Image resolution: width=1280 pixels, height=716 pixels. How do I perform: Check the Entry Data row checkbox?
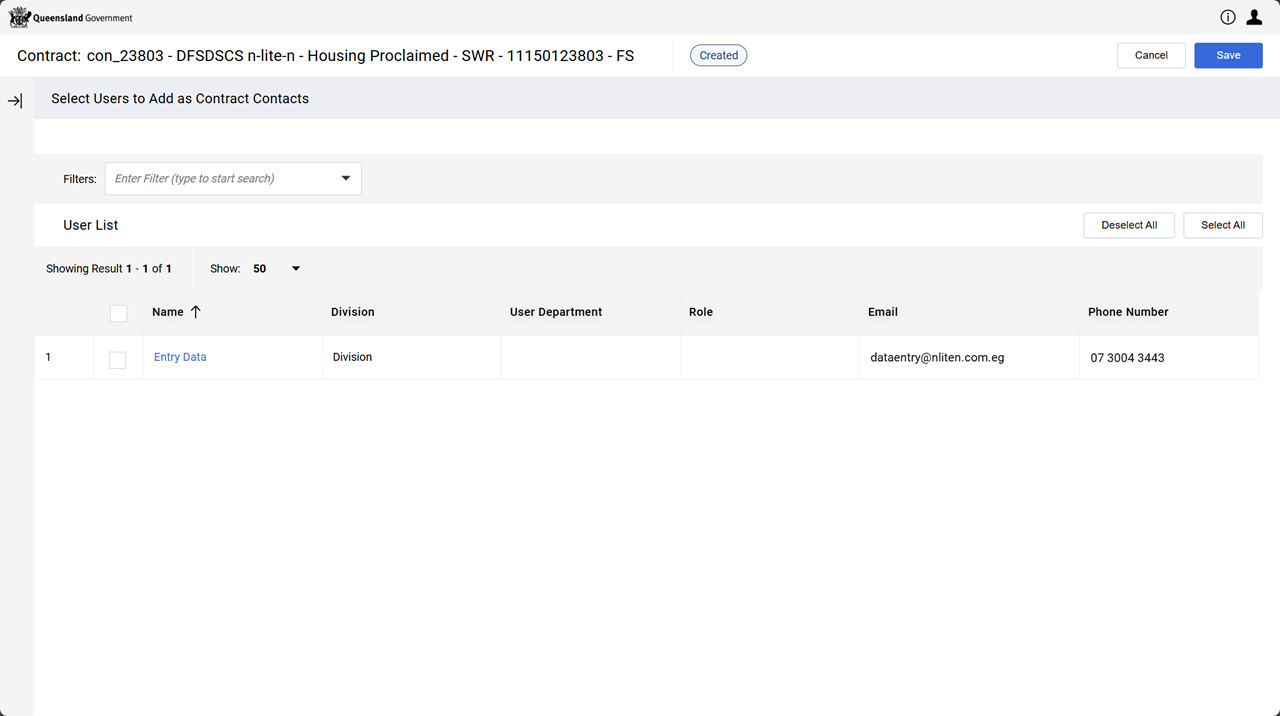point(118,359)
